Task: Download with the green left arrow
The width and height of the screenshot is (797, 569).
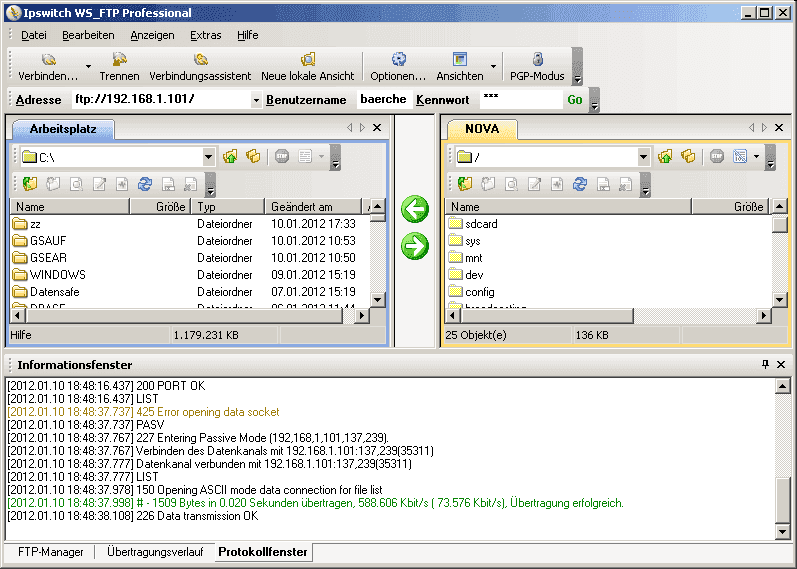Action: pos(415,209)
